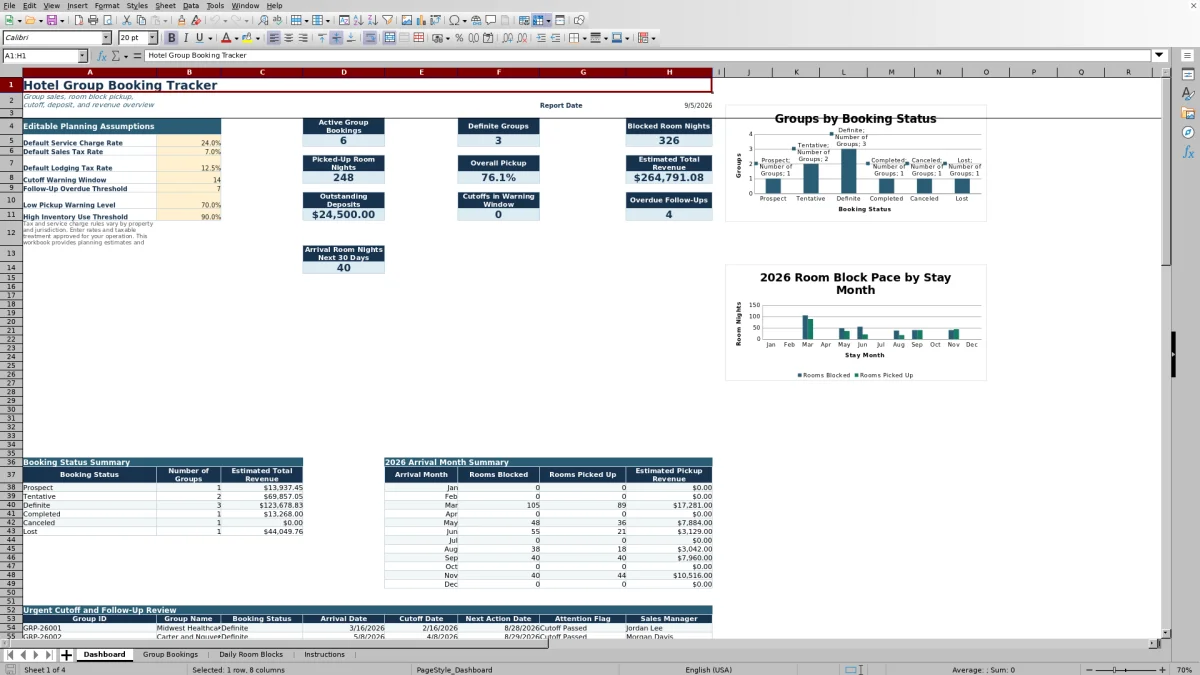The width and height of the screenshot is (1200, 675).
Task: Open the Data menu
Action: [191, 6]
